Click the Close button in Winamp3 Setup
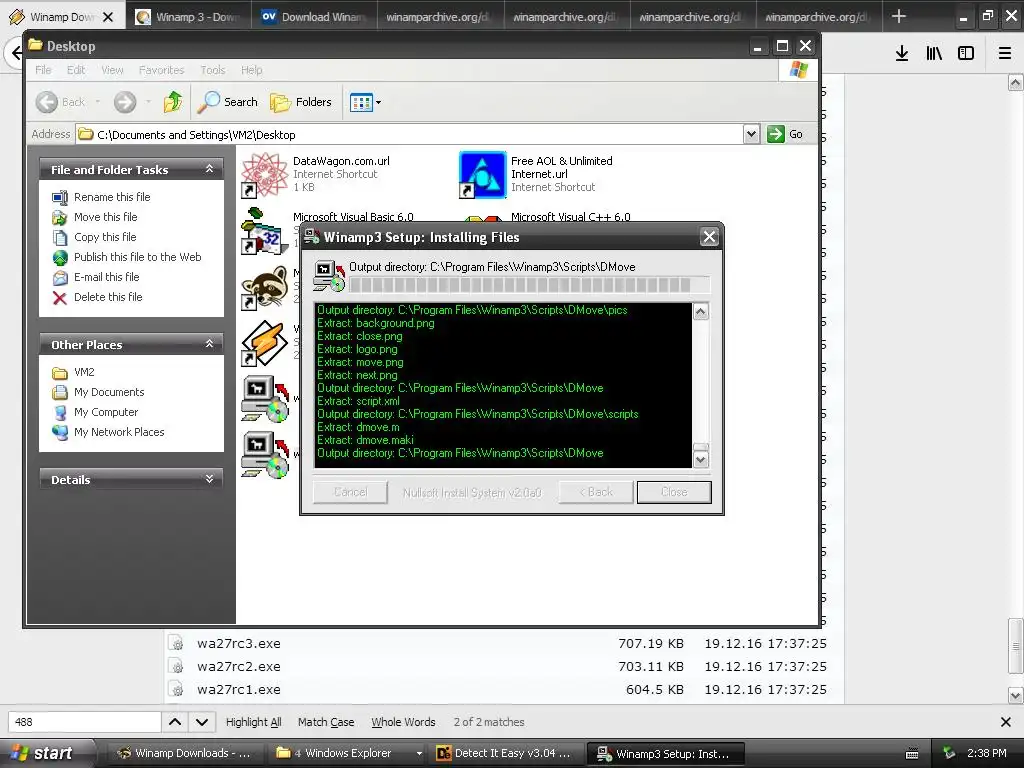The image size is (1024, 768). (674, 492)
